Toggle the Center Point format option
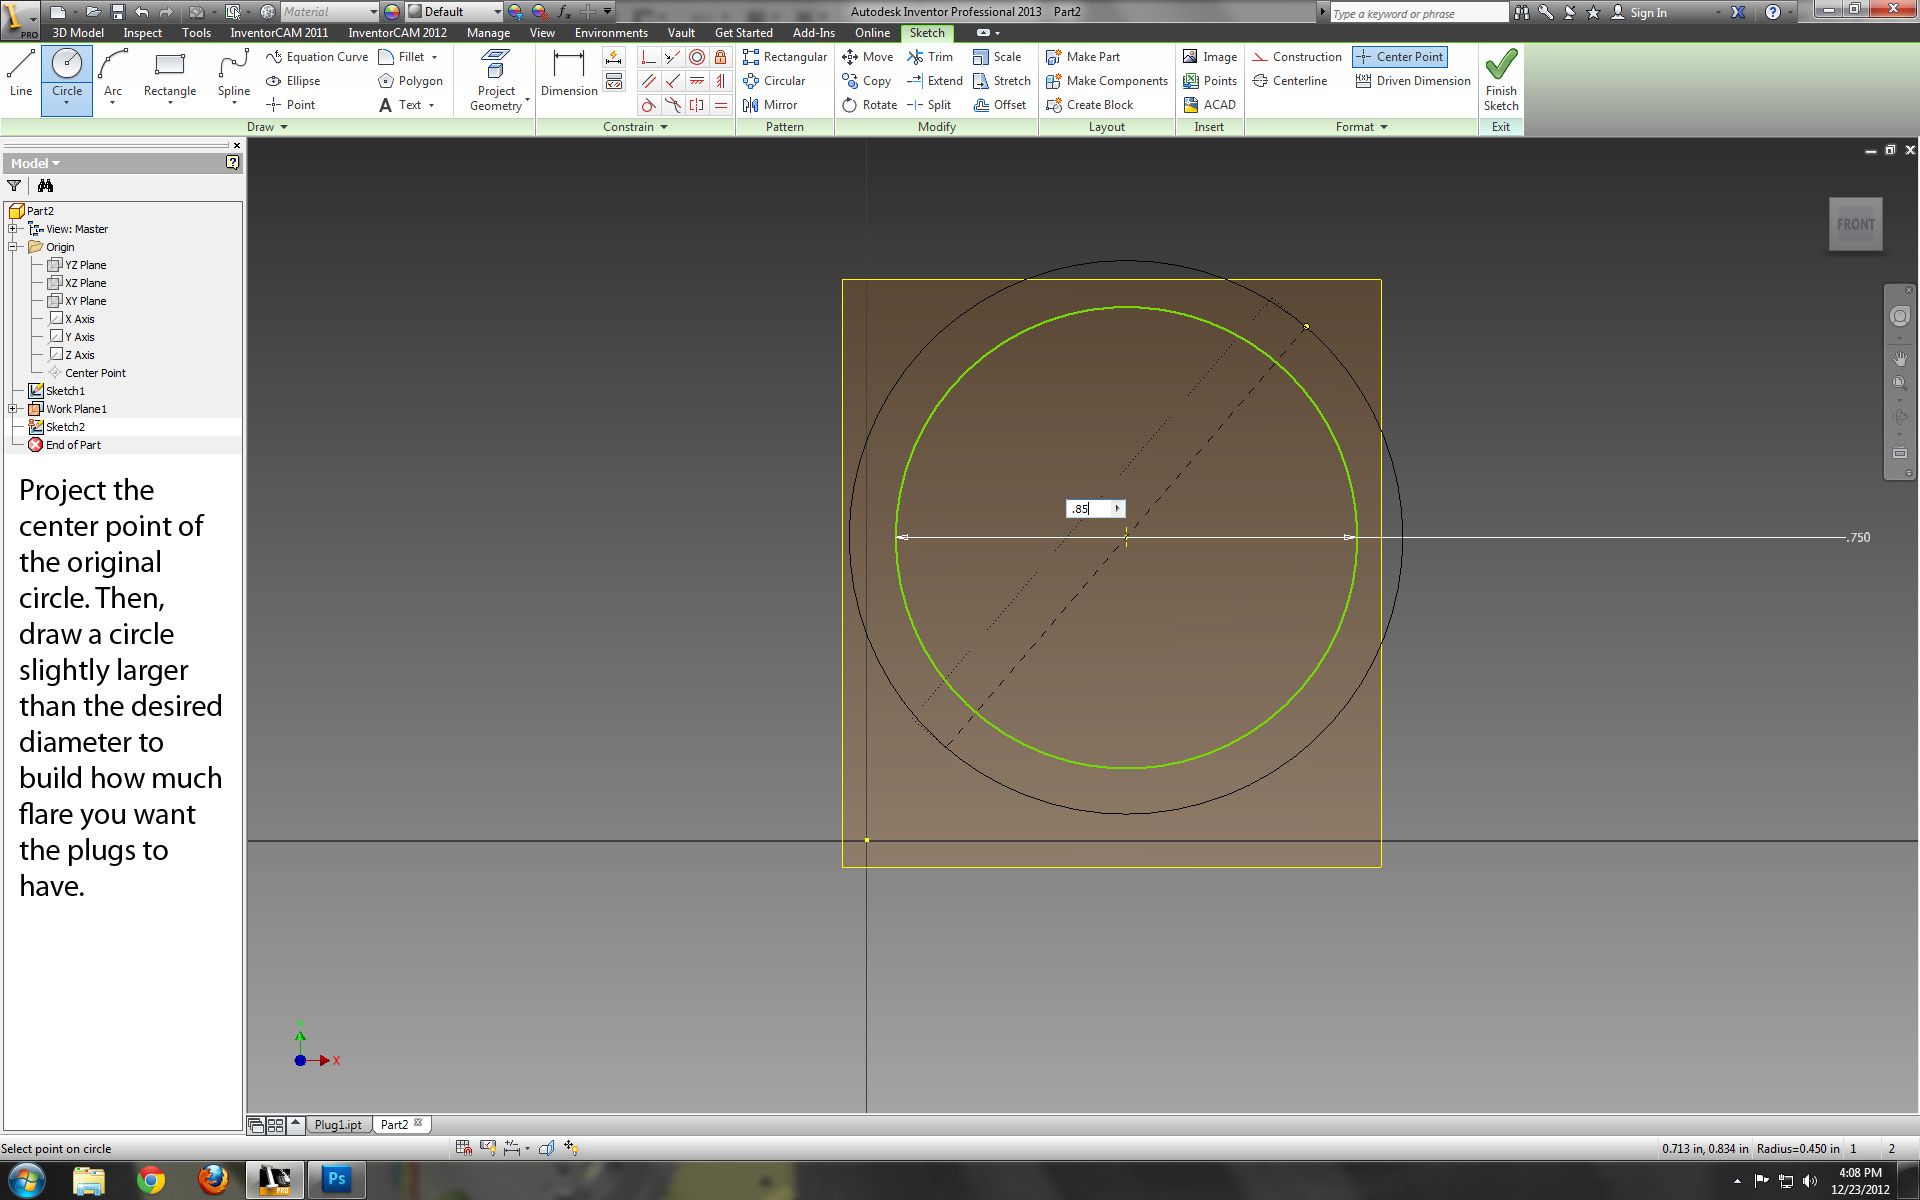 tap(1400, 57)
